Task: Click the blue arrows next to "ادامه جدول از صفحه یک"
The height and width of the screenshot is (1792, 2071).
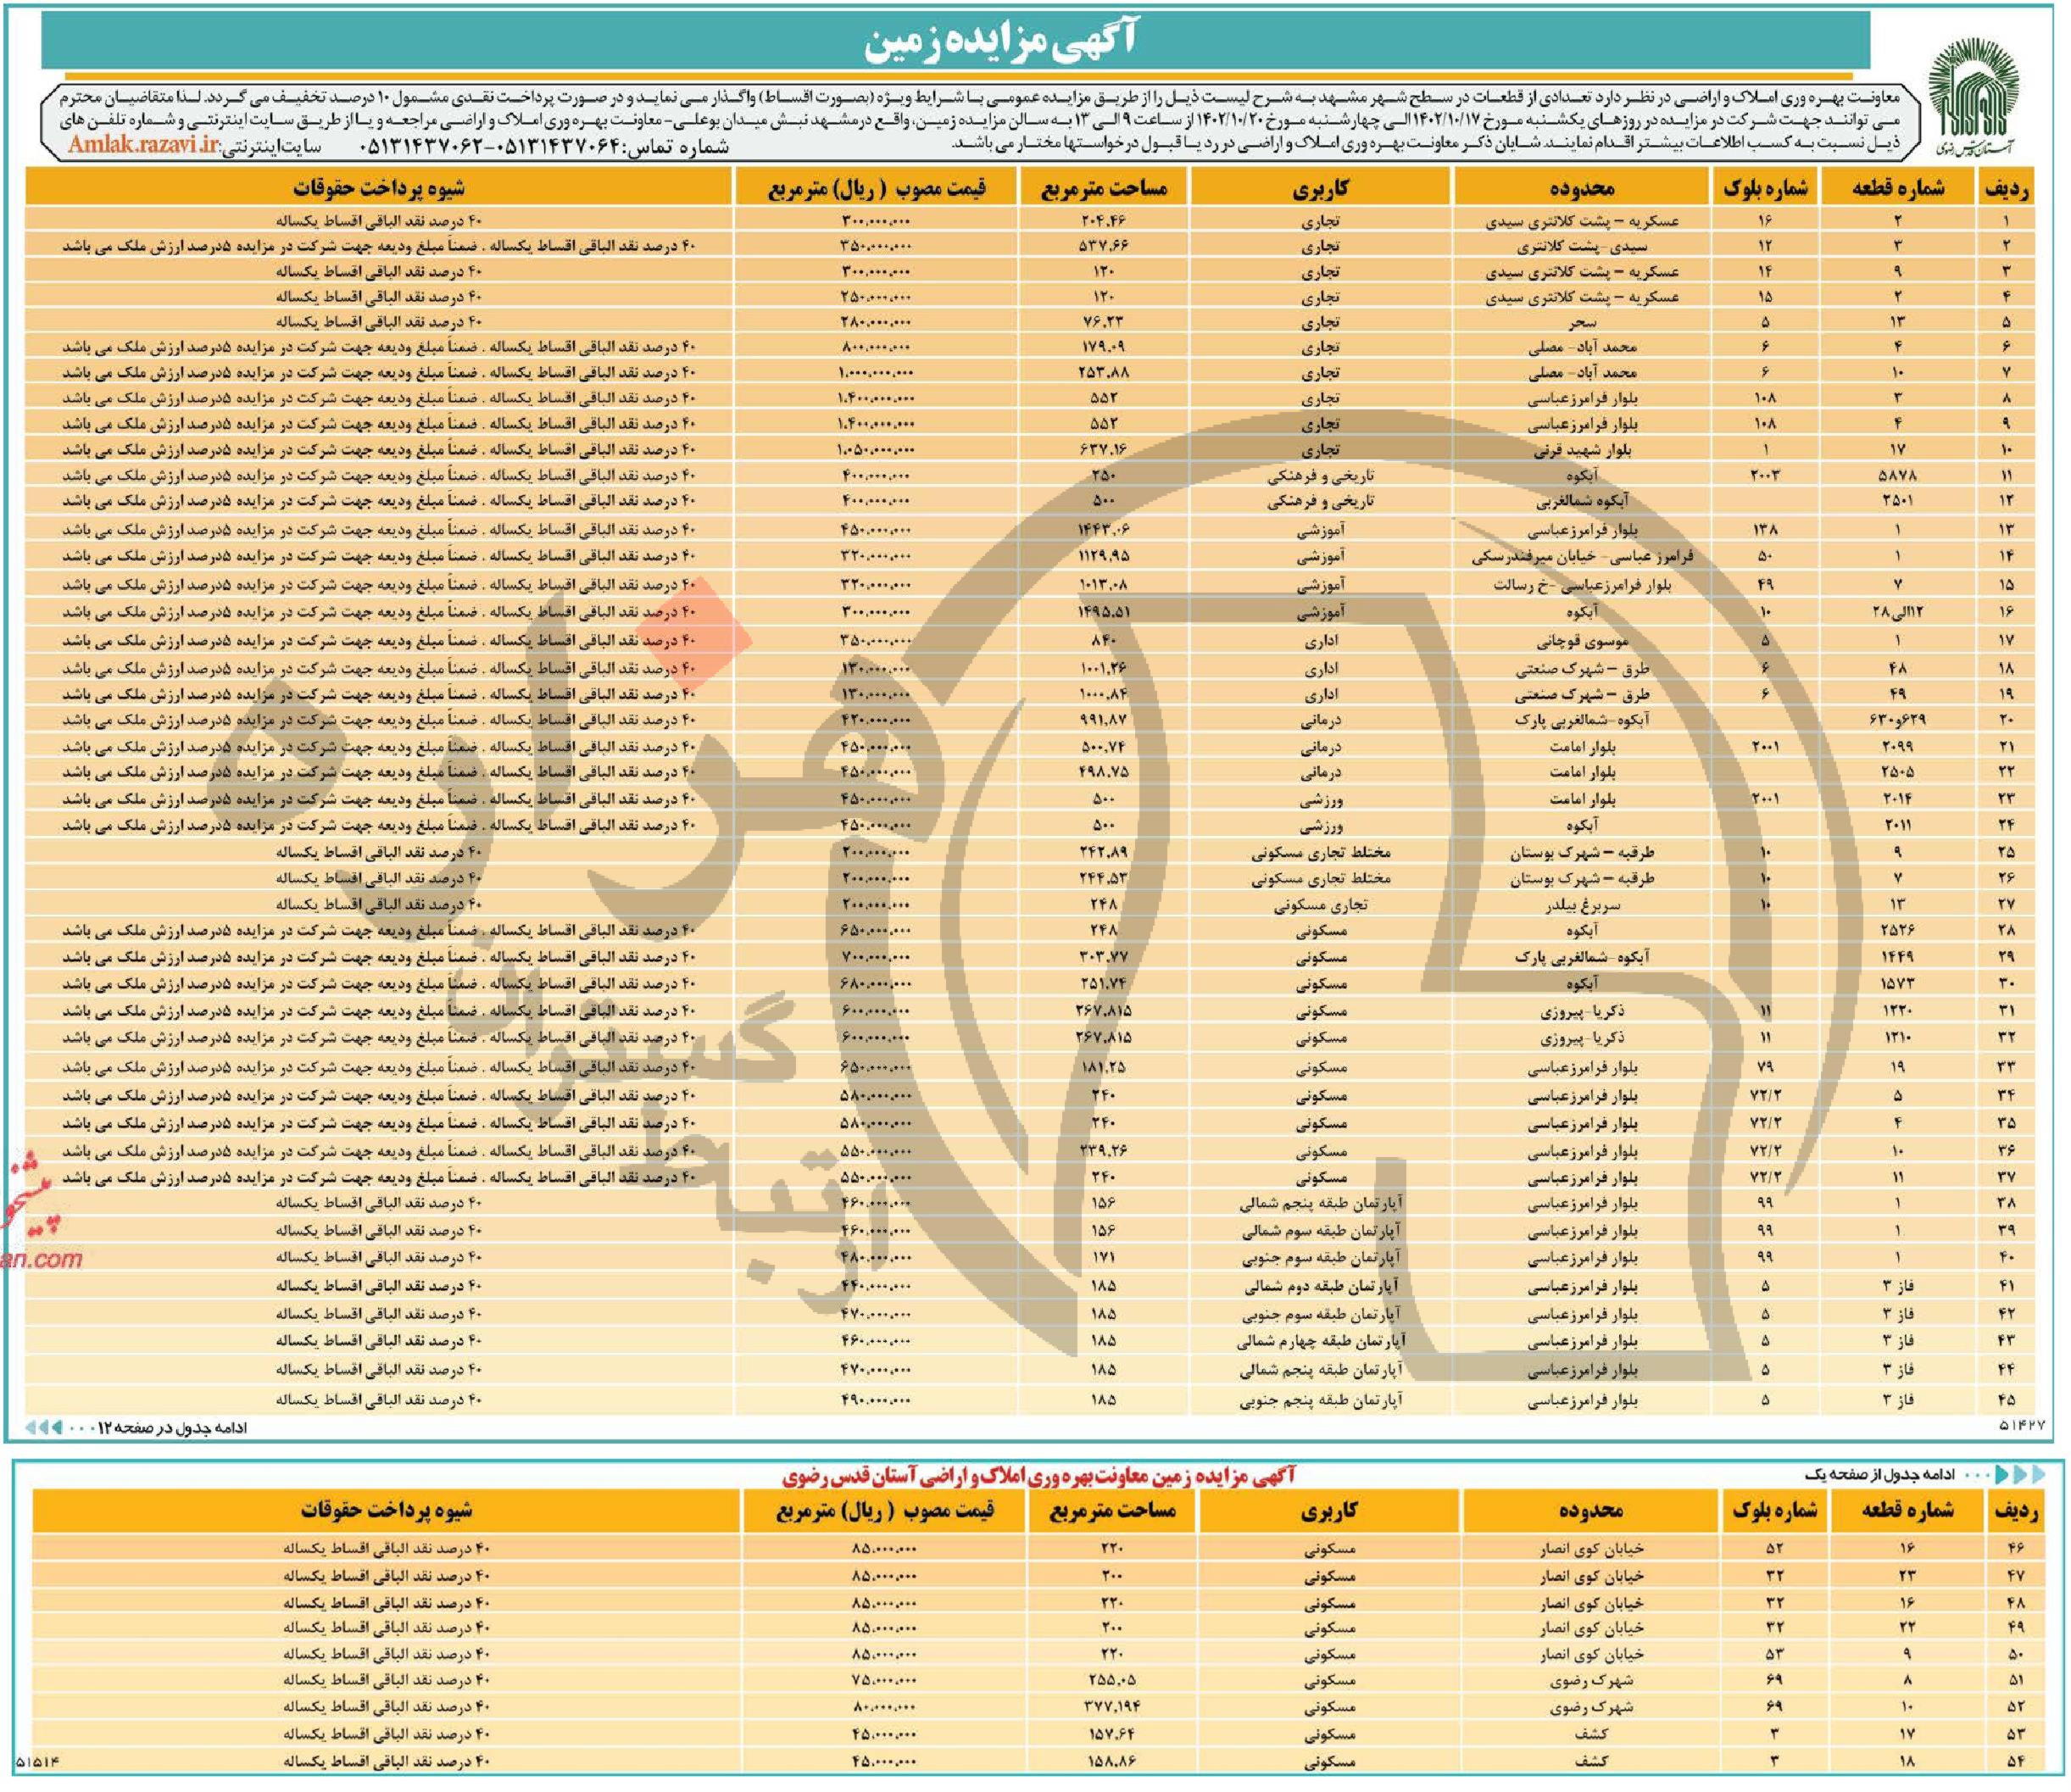Action: click(x=2021, y=1475)
